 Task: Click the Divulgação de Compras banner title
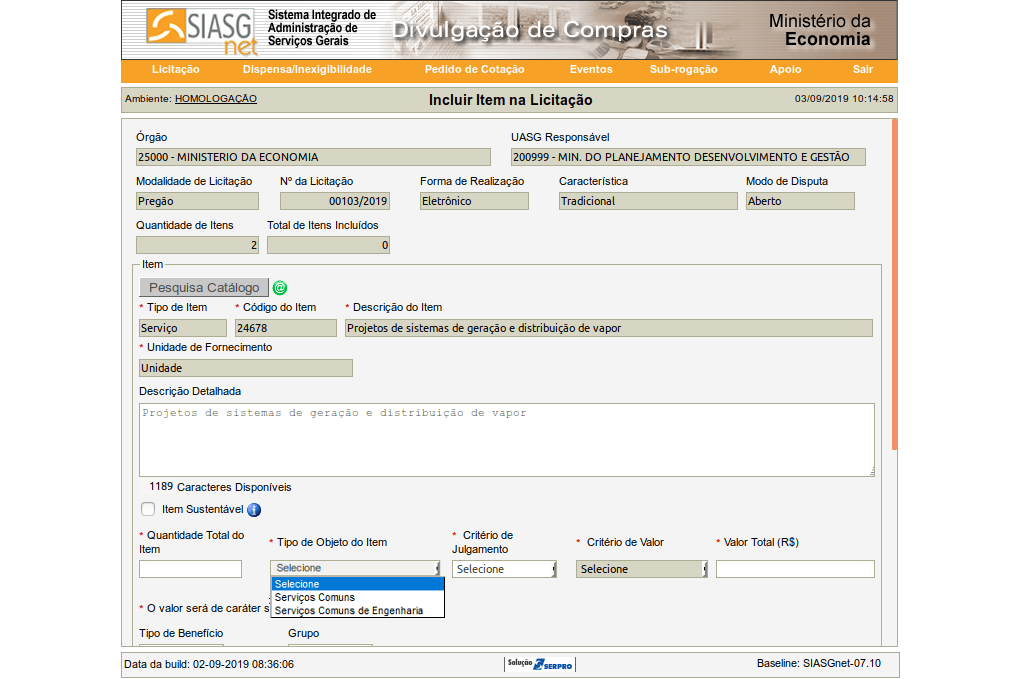(x=530, y=31)
